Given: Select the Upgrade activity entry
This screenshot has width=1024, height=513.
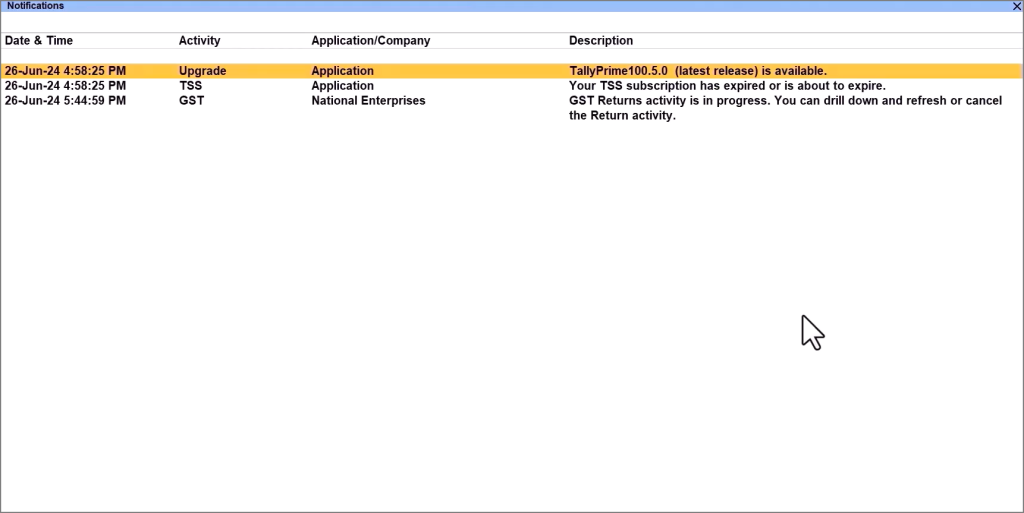Looking at the screenshot, I should click(x=202, y=71).
